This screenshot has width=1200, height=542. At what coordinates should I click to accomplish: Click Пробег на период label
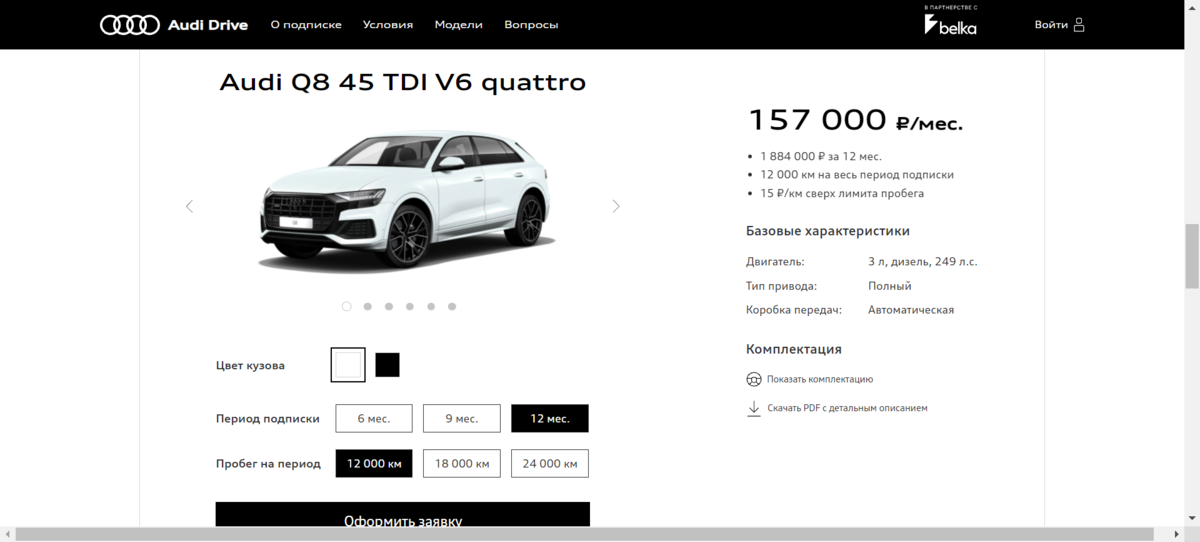pyautogui.click(x=268, y=464)
